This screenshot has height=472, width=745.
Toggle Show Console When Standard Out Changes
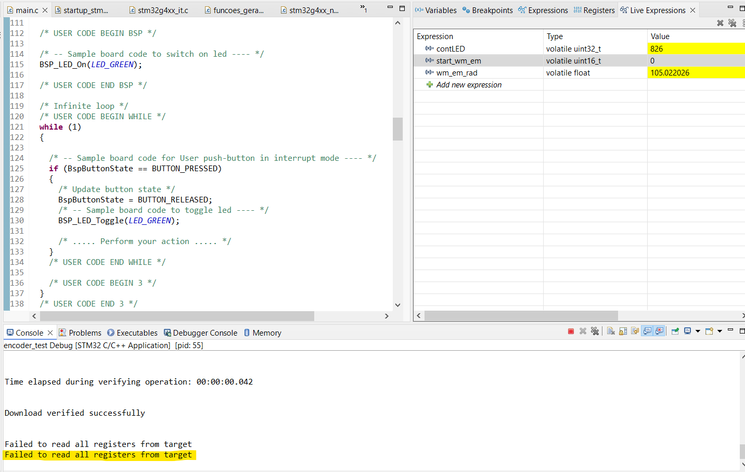[x=647, y=331]
